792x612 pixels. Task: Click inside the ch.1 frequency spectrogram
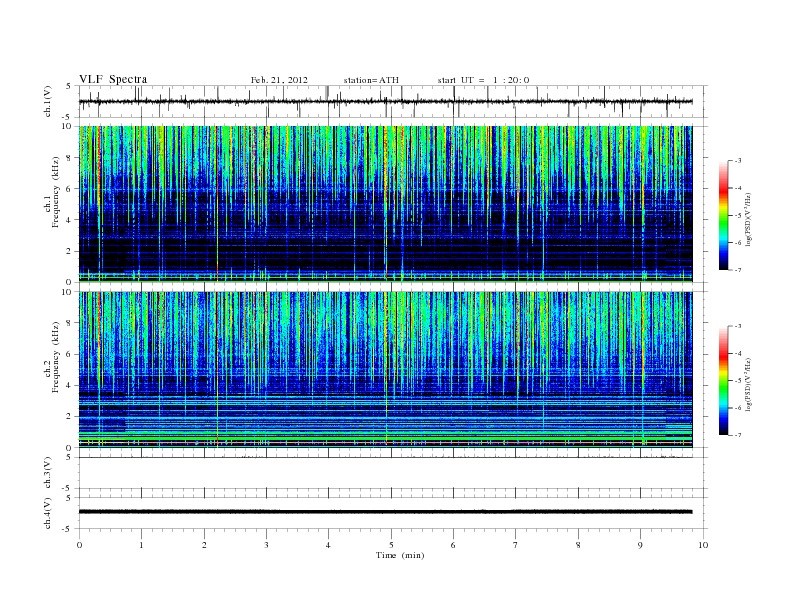(385, 204)
